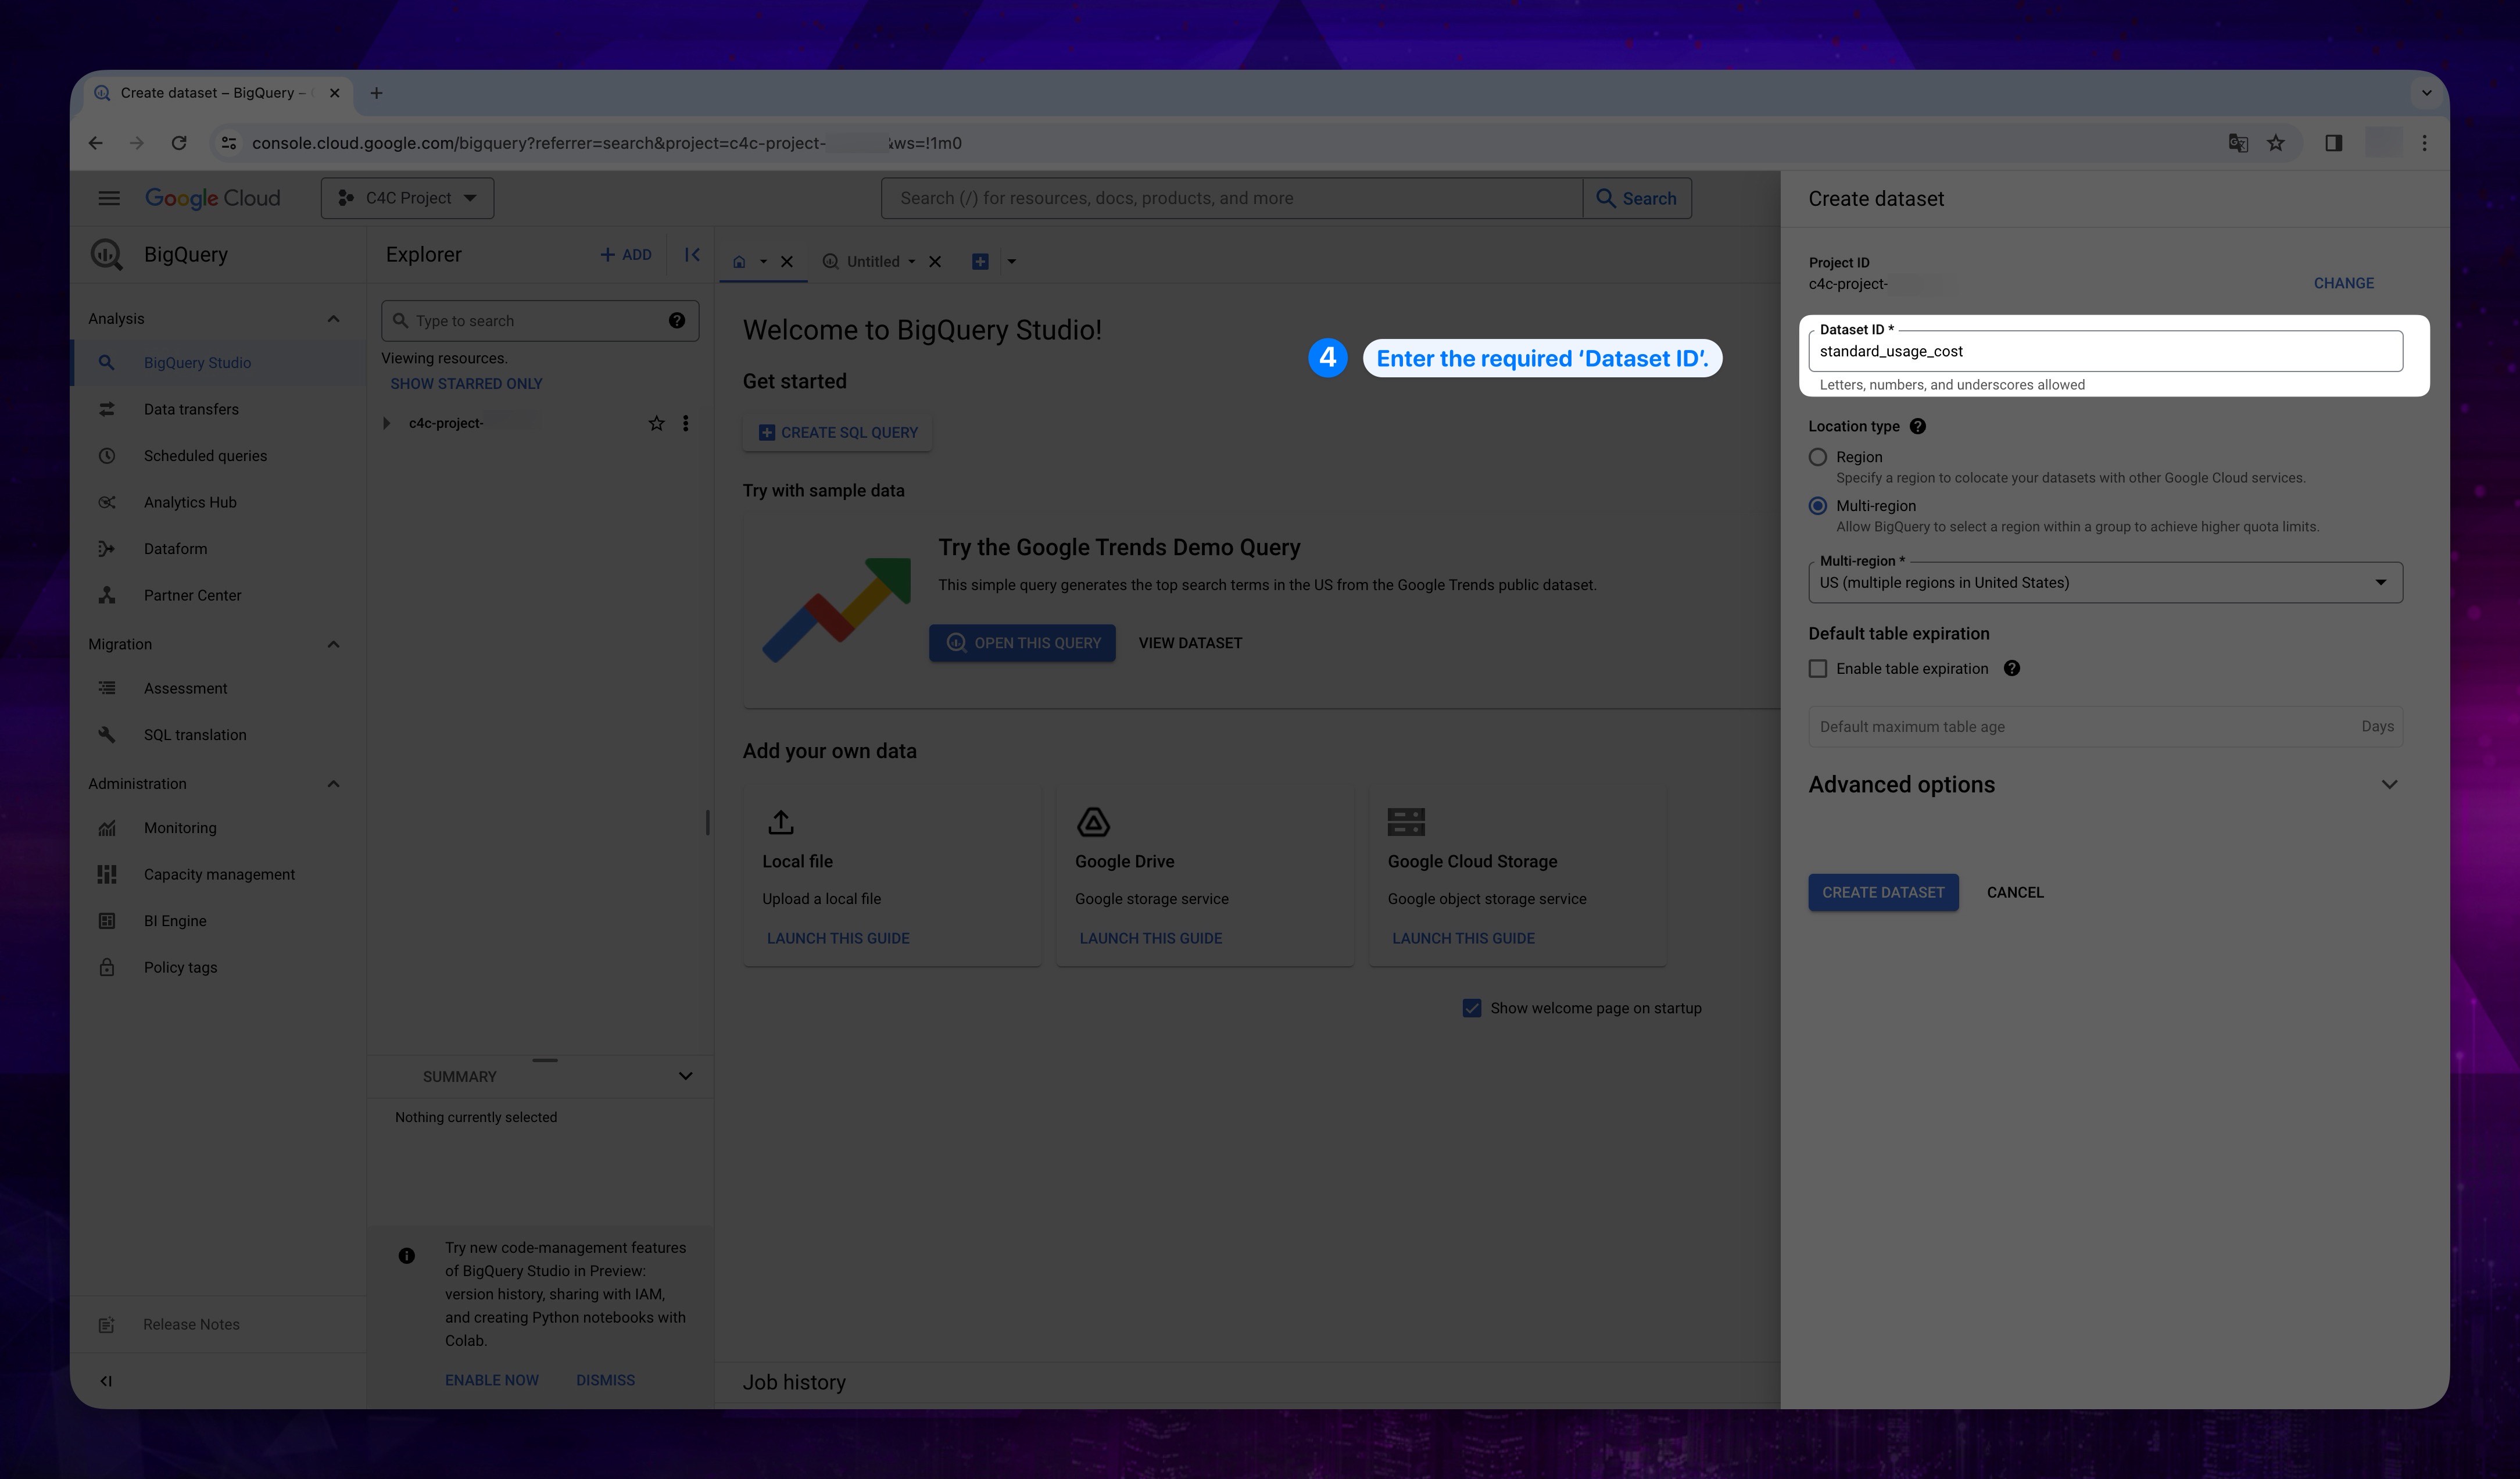This screenshot has height=1479, width=2520.
Task: Open Scheduled queries clock icon
Action: 106,456
